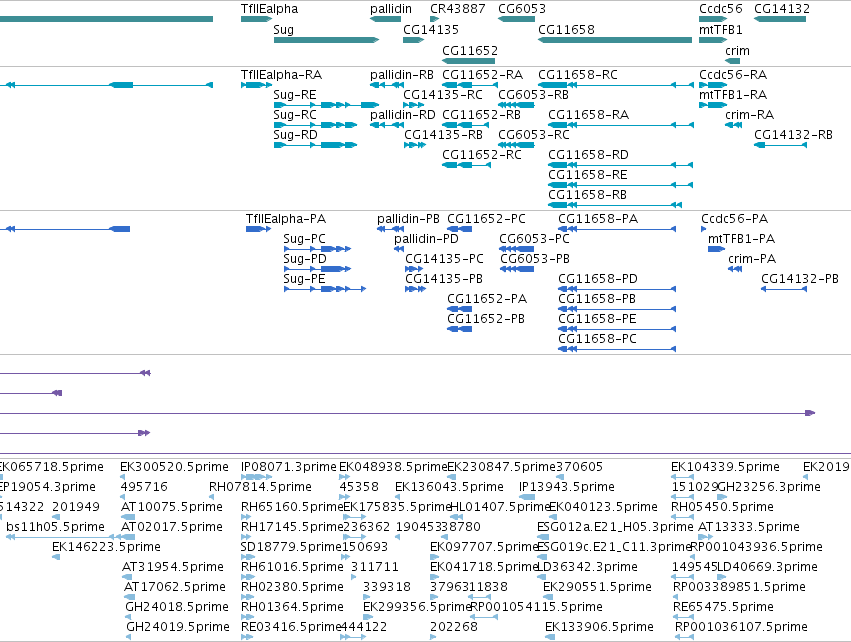Image resolution: width=851 pixels, height=642 pixels.
Task: Select transcript crim-RA
Action: pos(750,115)
